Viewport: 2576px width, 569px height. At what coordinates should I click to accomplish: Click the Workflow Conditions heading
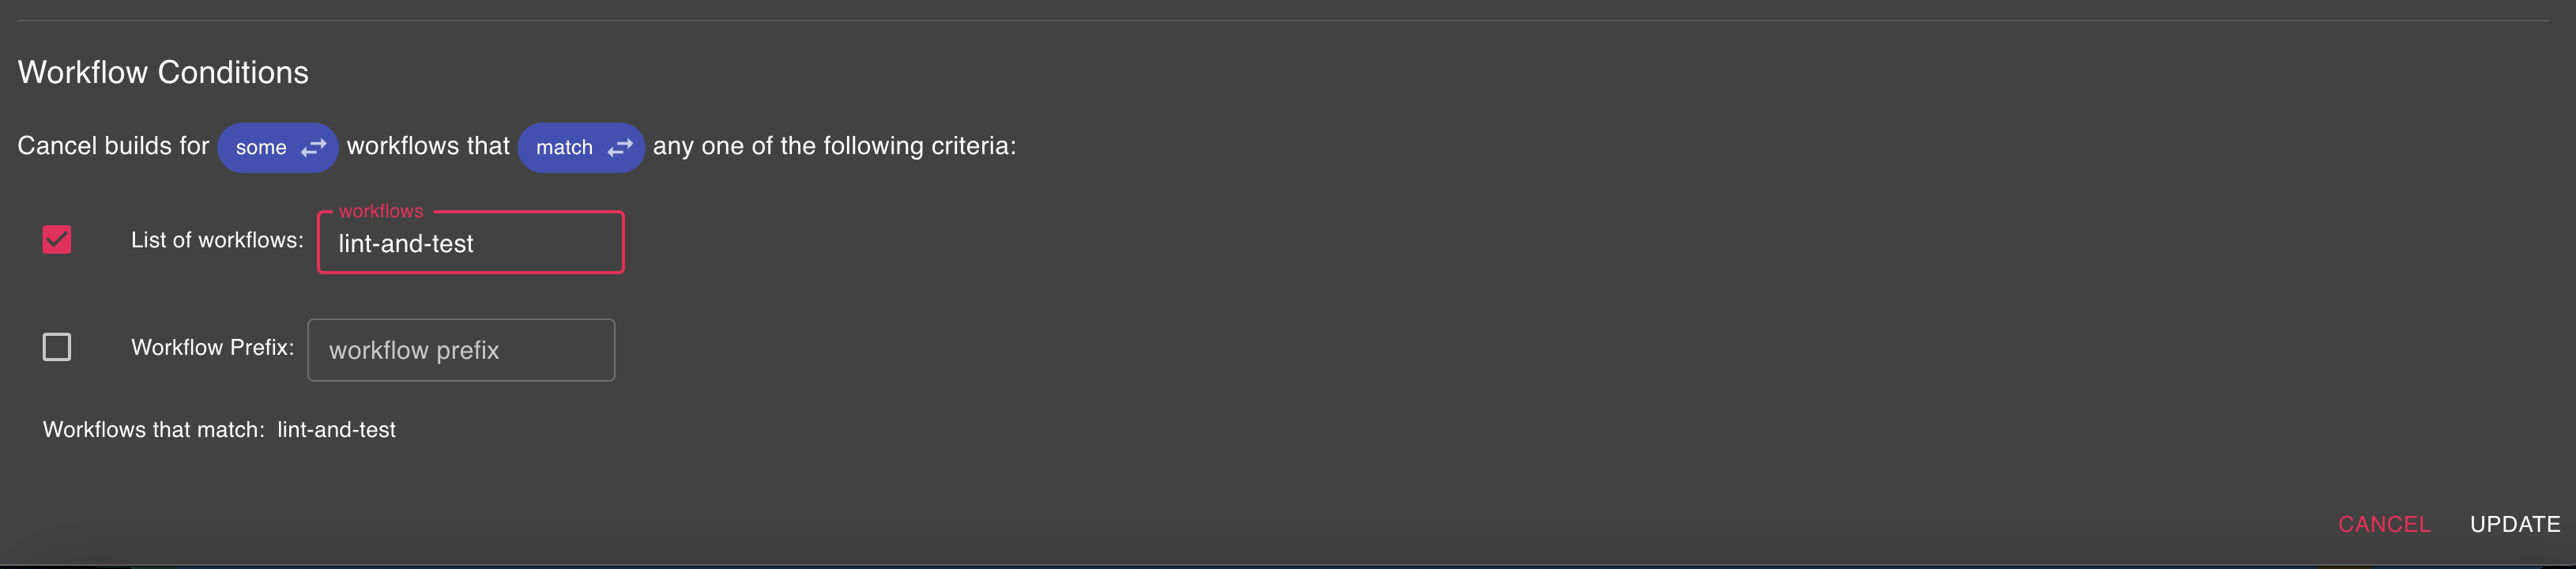point(163,73)
